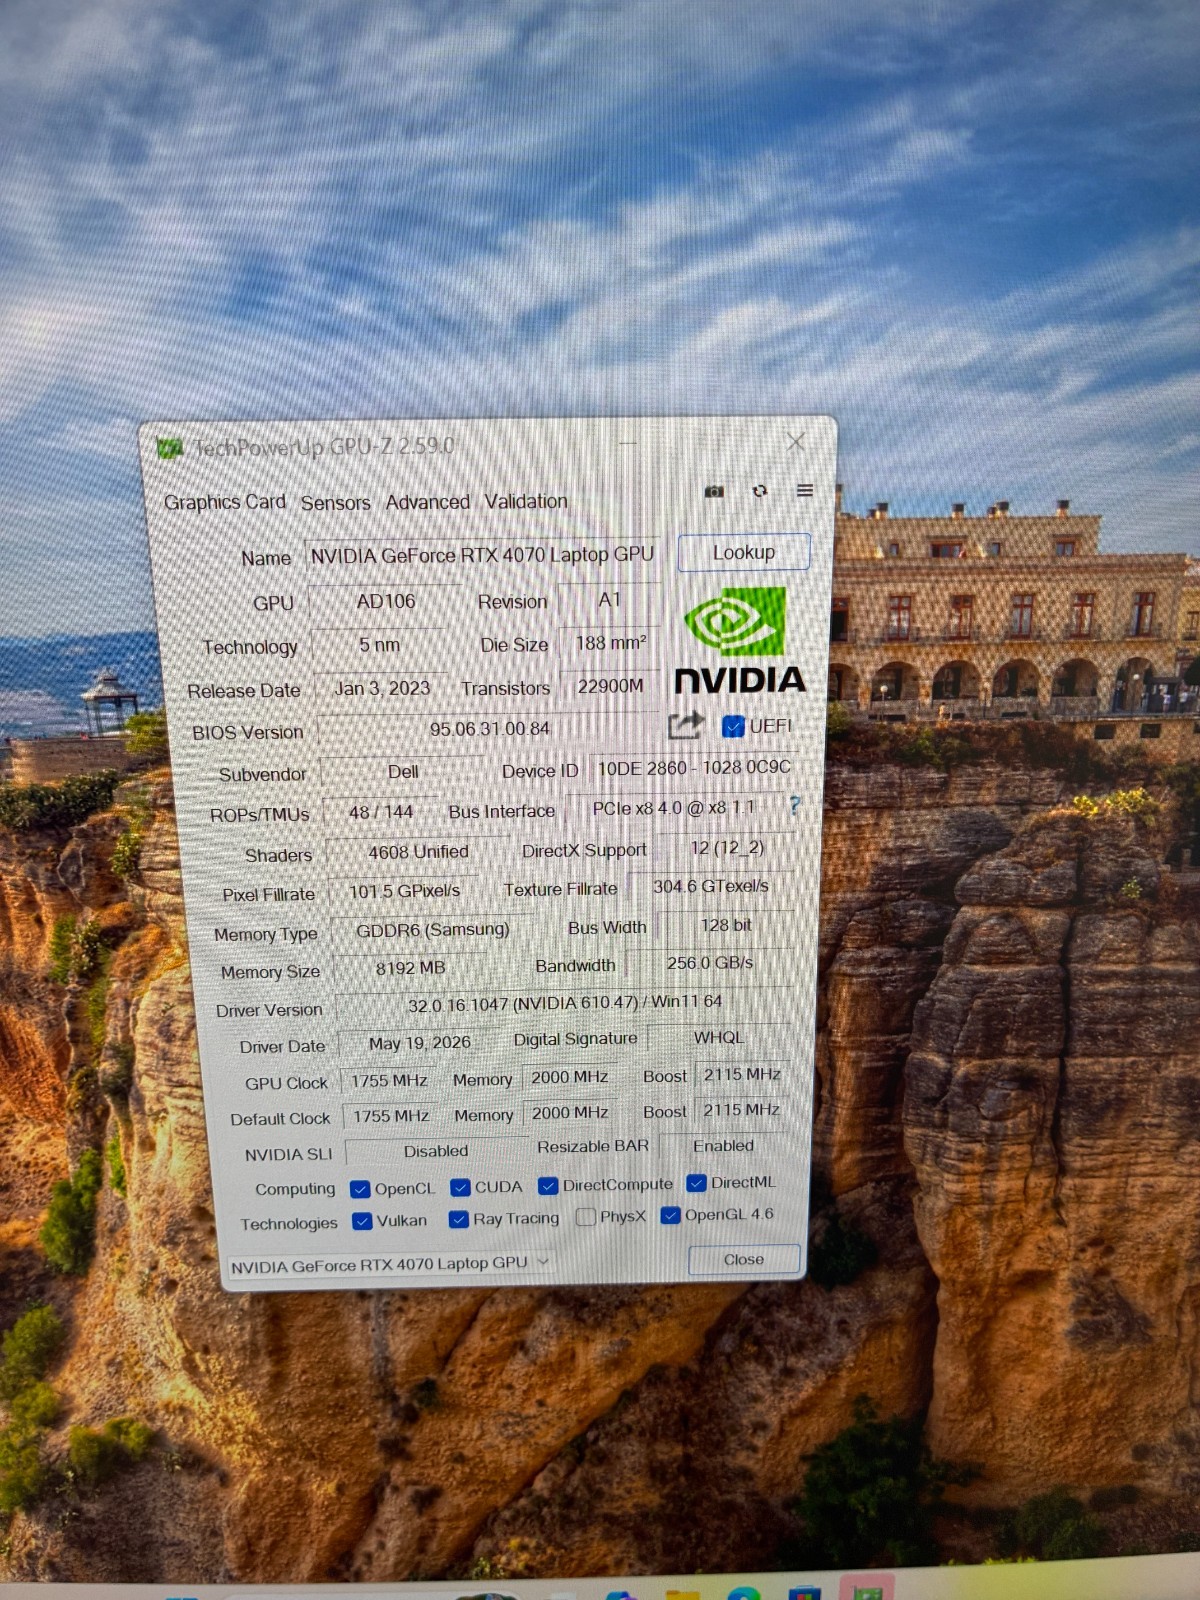The height and width of the screenshot is (1600, 1200).
Task: Click the Device ID value 10DE 2860
Action: pos(694,768)
